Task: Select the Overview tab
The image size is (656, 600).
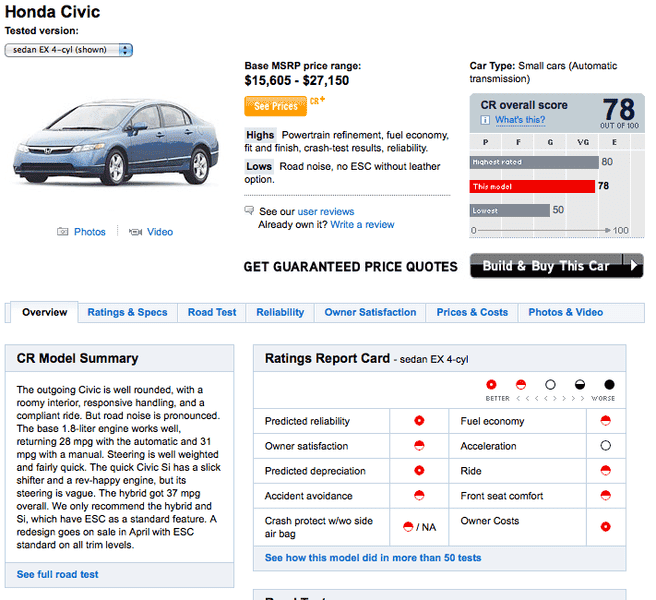Action: pyautogui.click(x=44, y=312)
